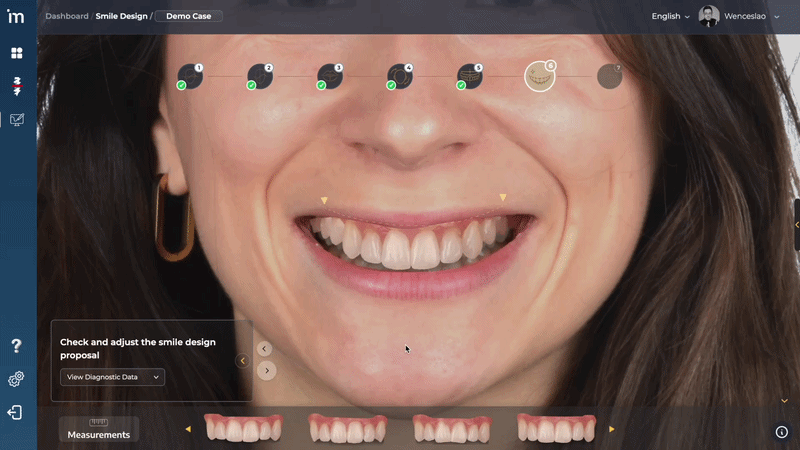Open settings gears icon in sidebar
Viewport: 800px width, 450px height.
(17, 379)
